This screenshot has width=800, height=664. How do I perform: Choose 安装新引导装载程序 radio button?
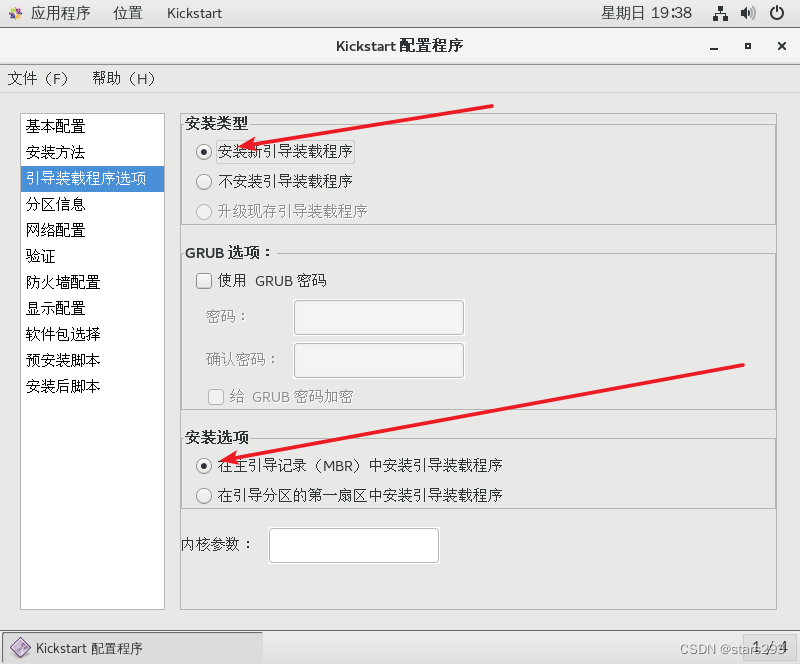tap(204, 152)
